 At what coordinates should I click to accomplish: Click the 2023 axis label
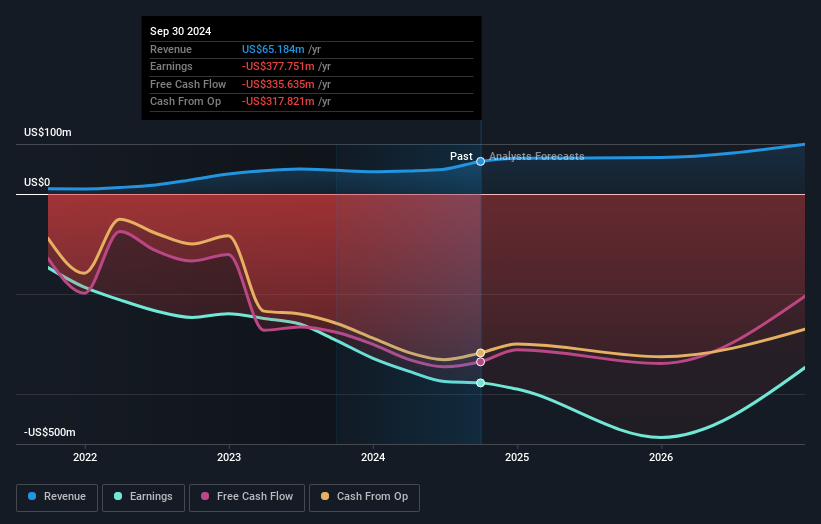click(x=229, y=458)
